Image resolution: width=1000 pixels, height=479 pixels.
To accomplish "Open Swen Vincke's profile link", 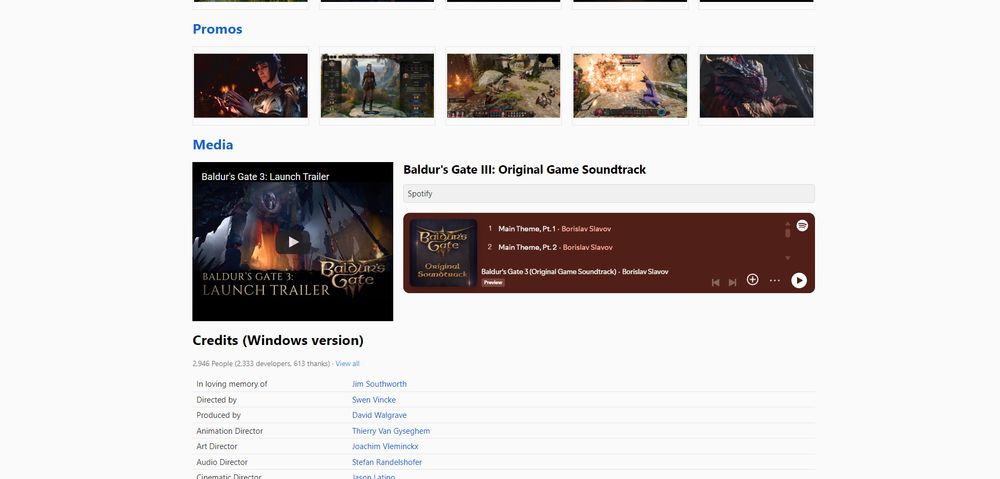I will pyautogui.click(x=374, y=400).
